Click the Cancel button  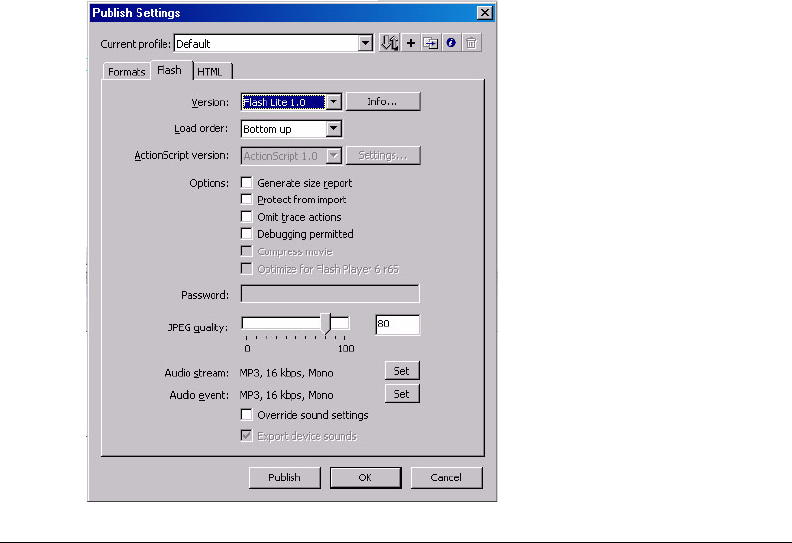pyautogui.click(x=446, y=477)
